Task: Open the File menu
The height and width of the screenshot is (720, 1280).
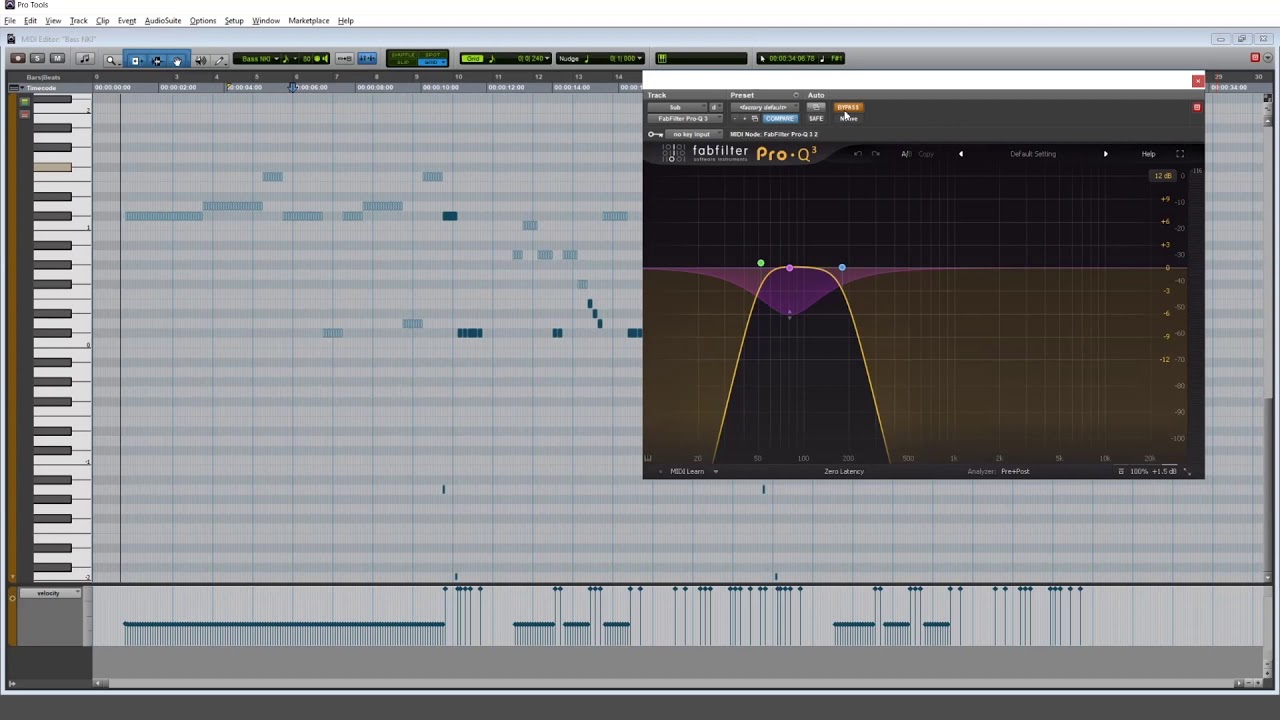Action: point(9,21)
